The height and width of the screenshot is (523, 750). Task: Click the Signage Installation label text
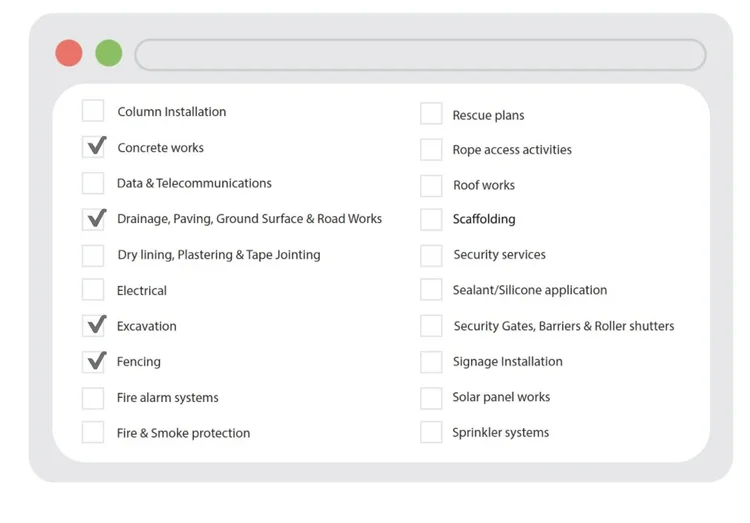507,362
